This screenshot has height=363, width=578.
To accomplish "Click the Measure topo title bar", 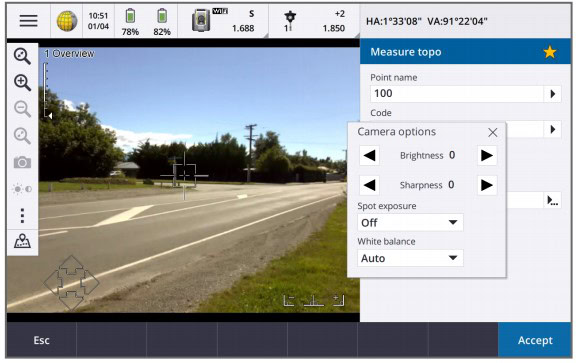I will [465, 52].
